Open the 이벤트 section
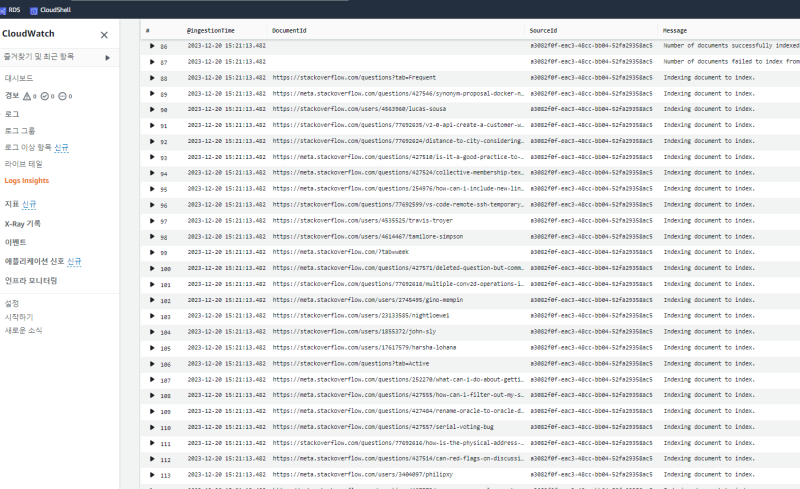 tap(15, 242)
